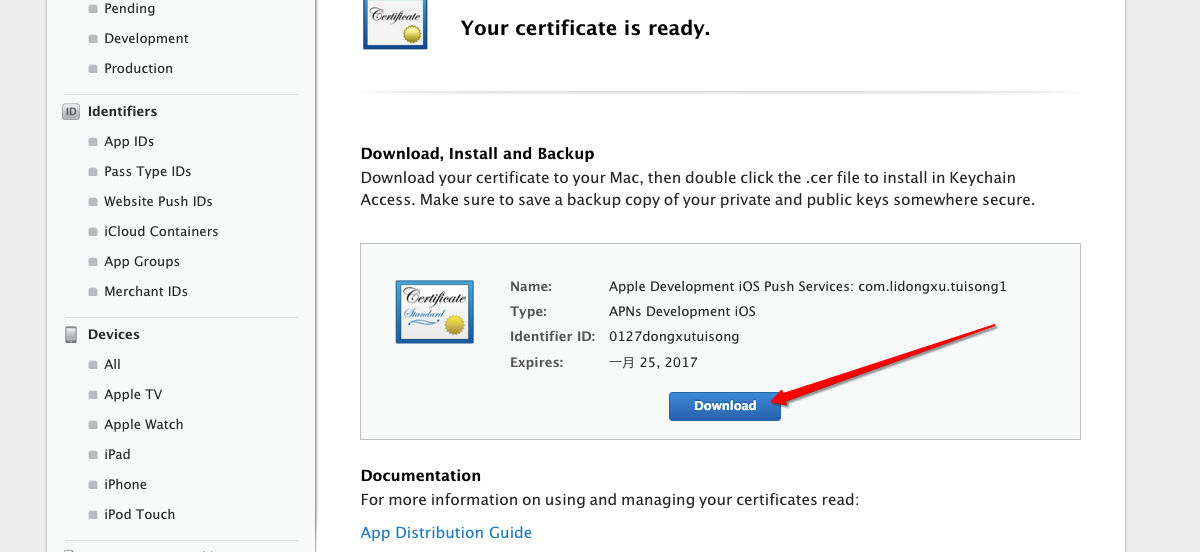Screen dimensions: 1200x552
Task: Click the blue Download button
Action: [725, 405]
